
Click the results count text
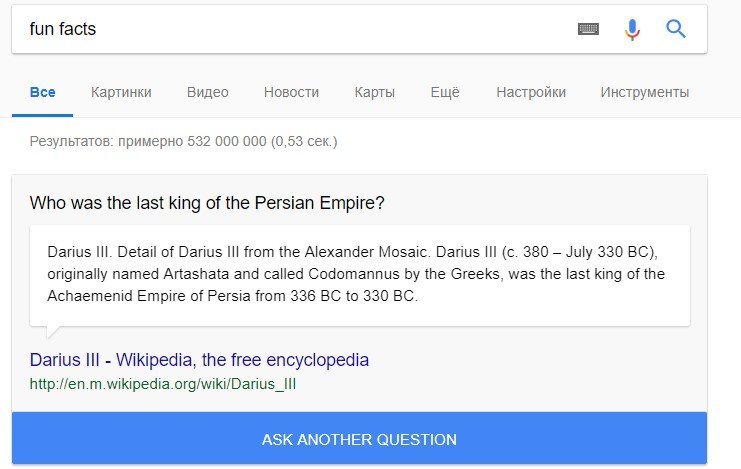coord(183,142)
